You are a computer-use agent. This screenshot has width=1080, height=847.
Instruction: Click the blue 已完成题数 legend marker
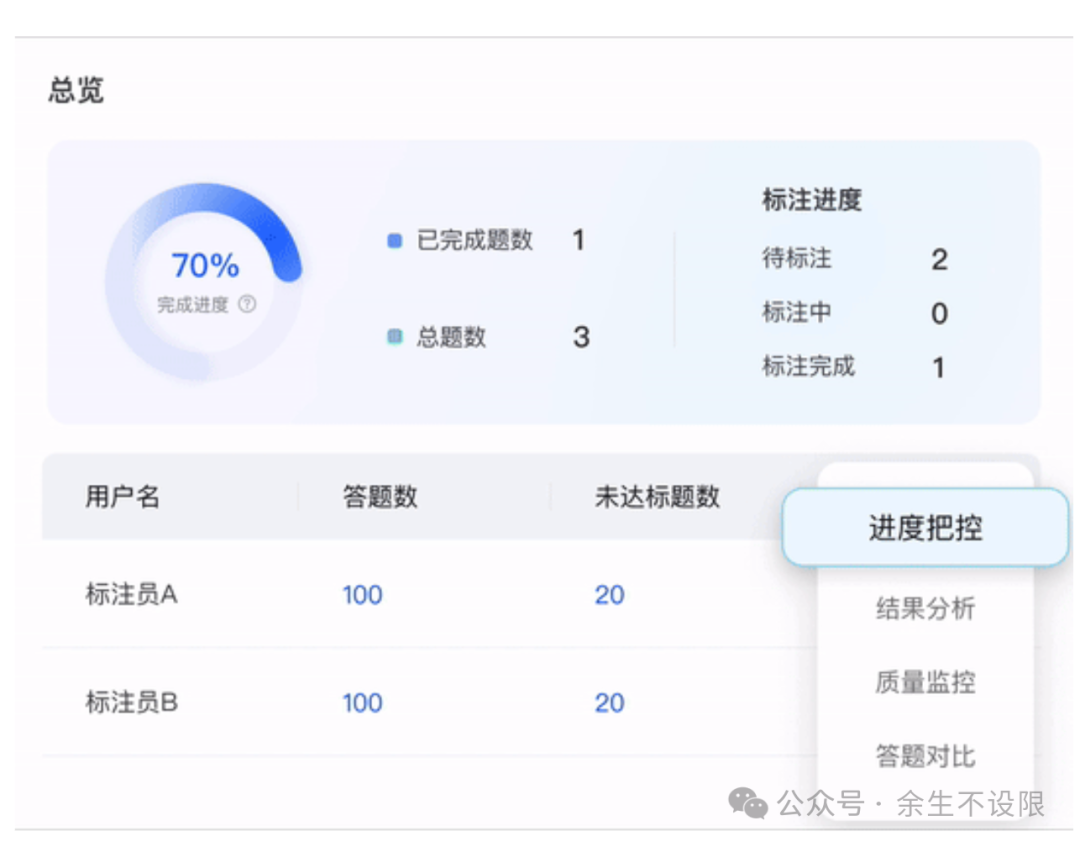[x=394, y=241]
